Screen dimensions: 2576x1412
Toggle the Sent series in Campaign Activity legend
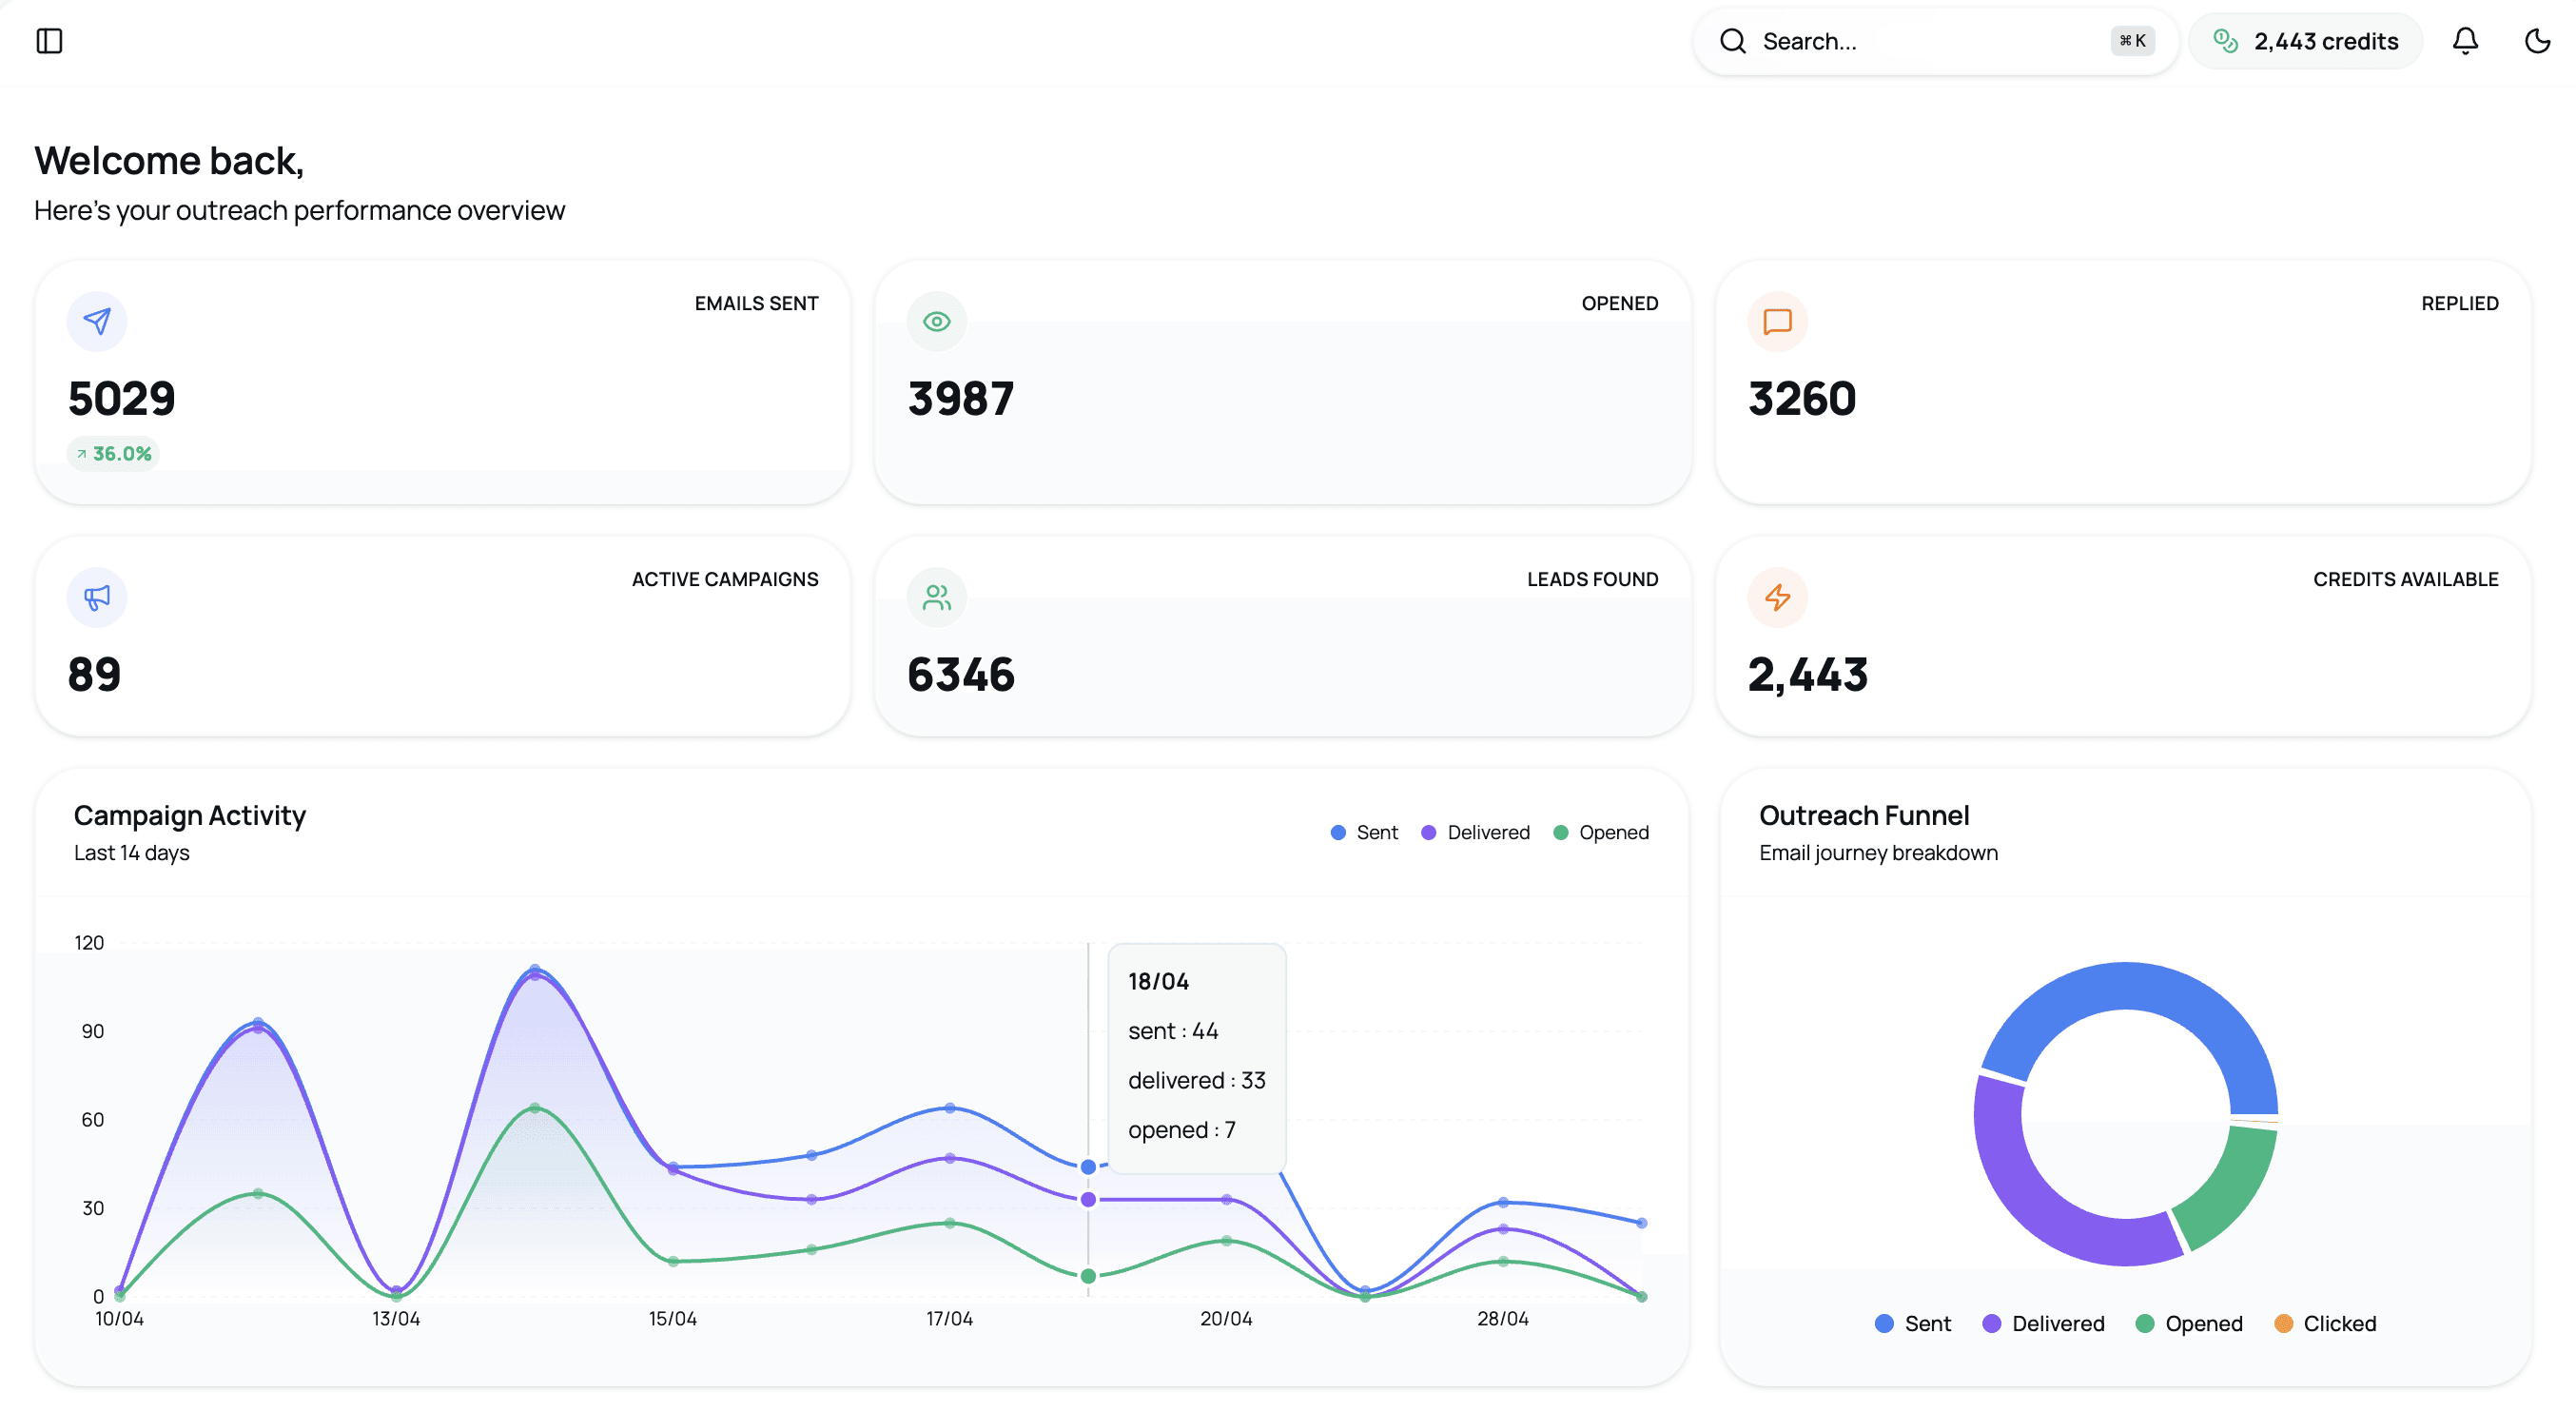pyautogui.click(x=1364, y=832)
